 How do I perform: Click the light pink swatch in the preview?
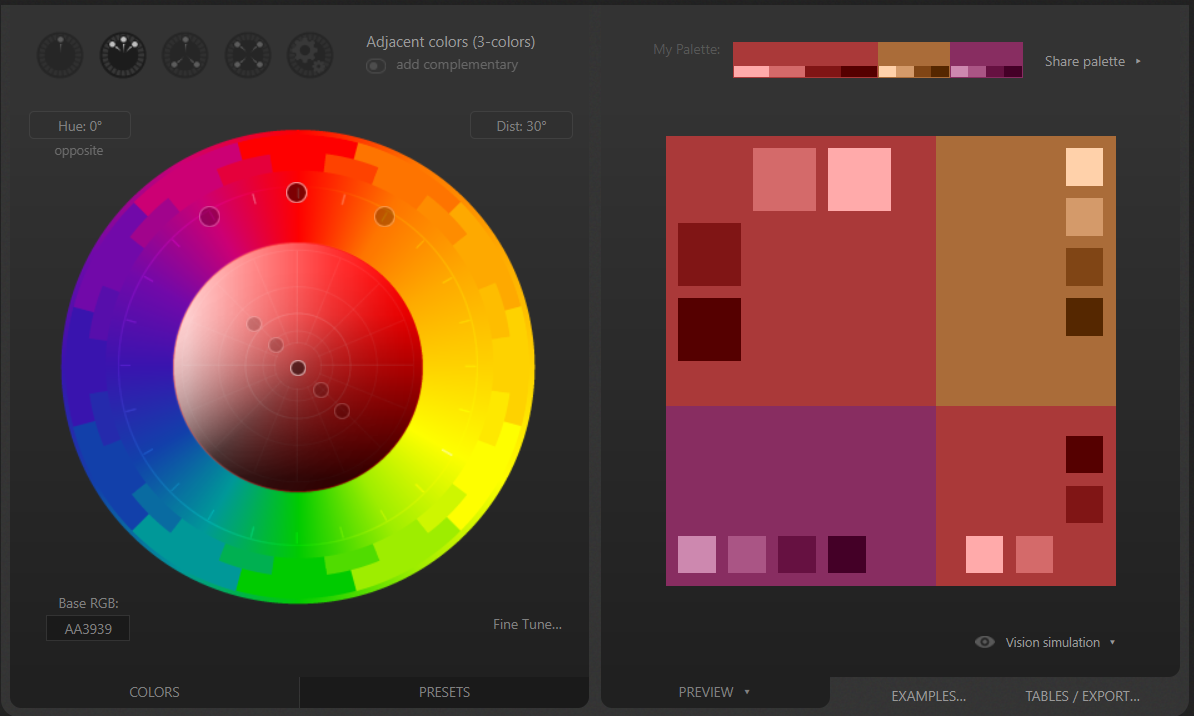pyautogui.click(x=859, y=179)
